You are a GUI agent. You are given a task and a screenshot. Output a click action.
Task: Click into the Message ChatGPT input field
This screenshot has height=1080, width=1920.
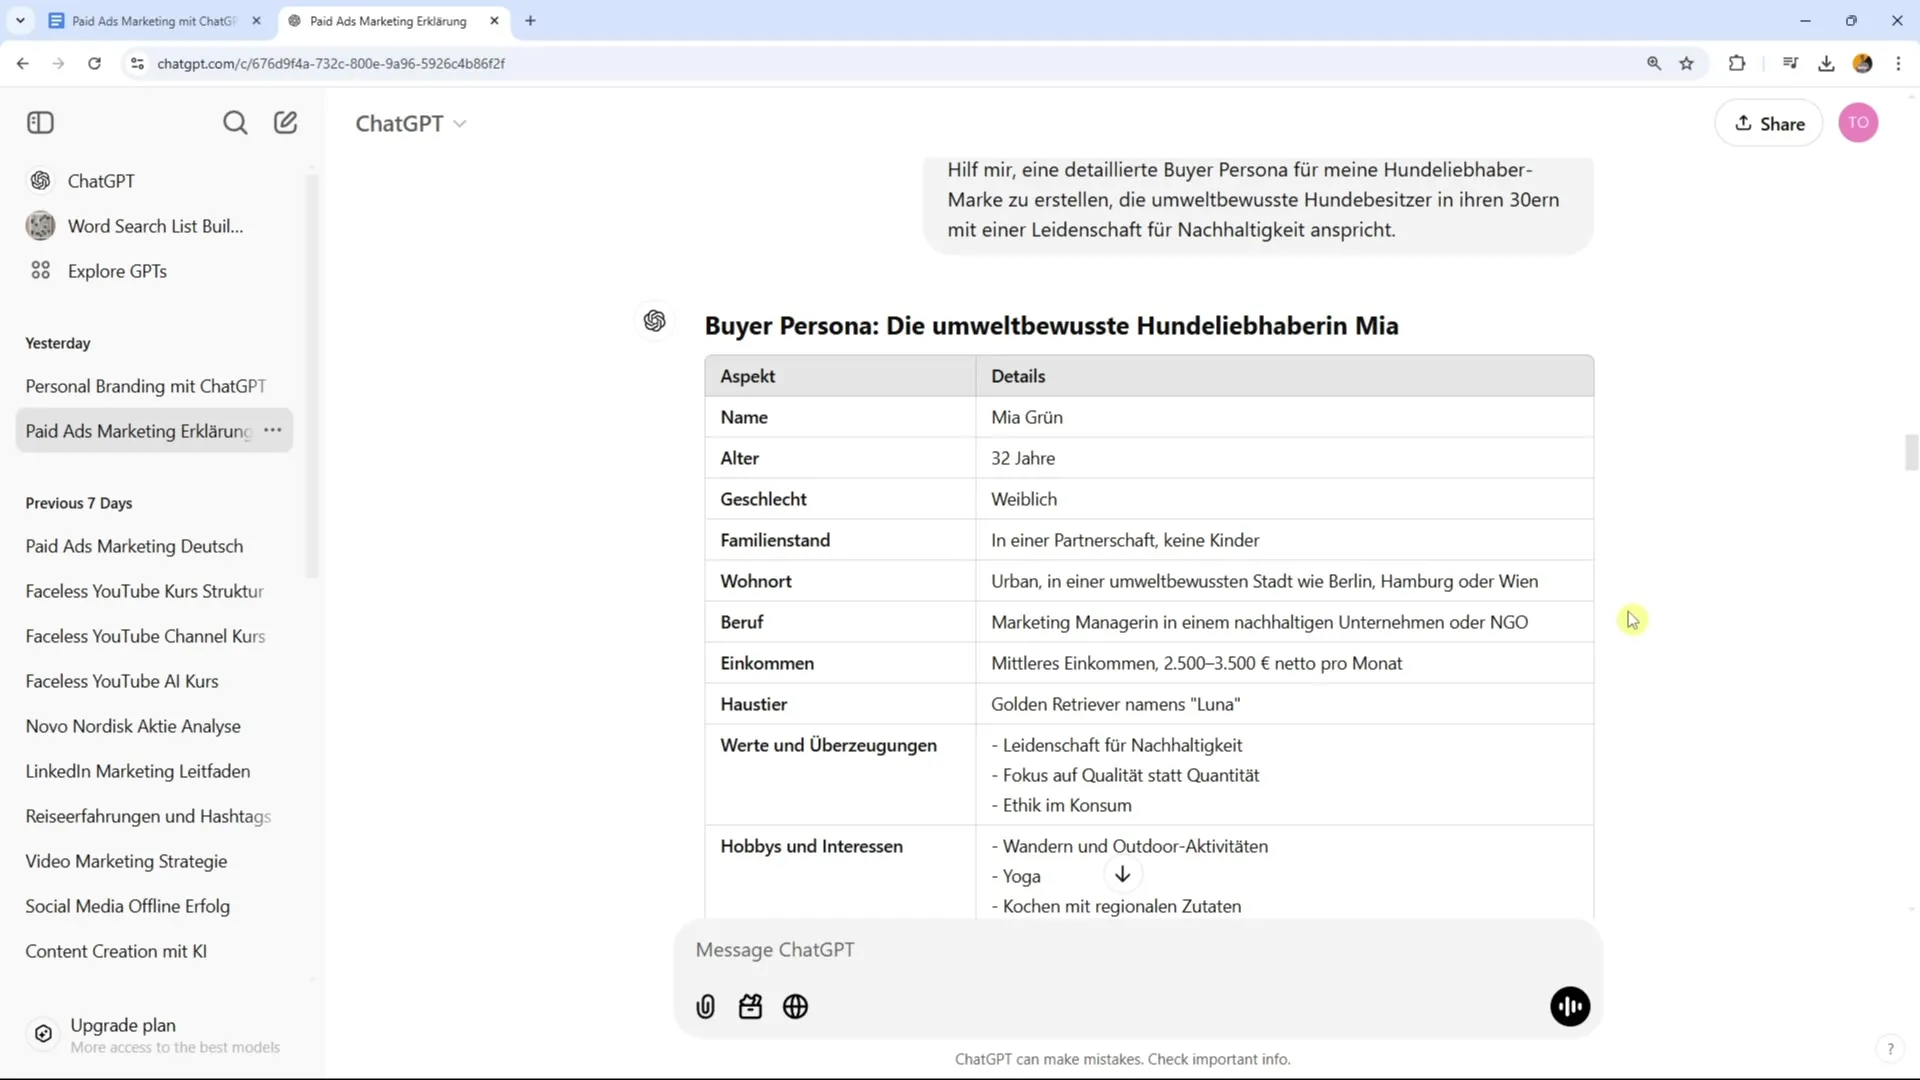coord(1138,950)
